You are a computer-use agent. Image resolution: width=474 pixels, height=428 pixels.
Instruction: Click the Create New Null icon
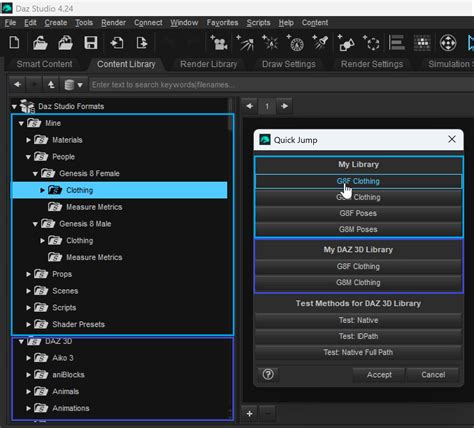(x=371, y=43)
